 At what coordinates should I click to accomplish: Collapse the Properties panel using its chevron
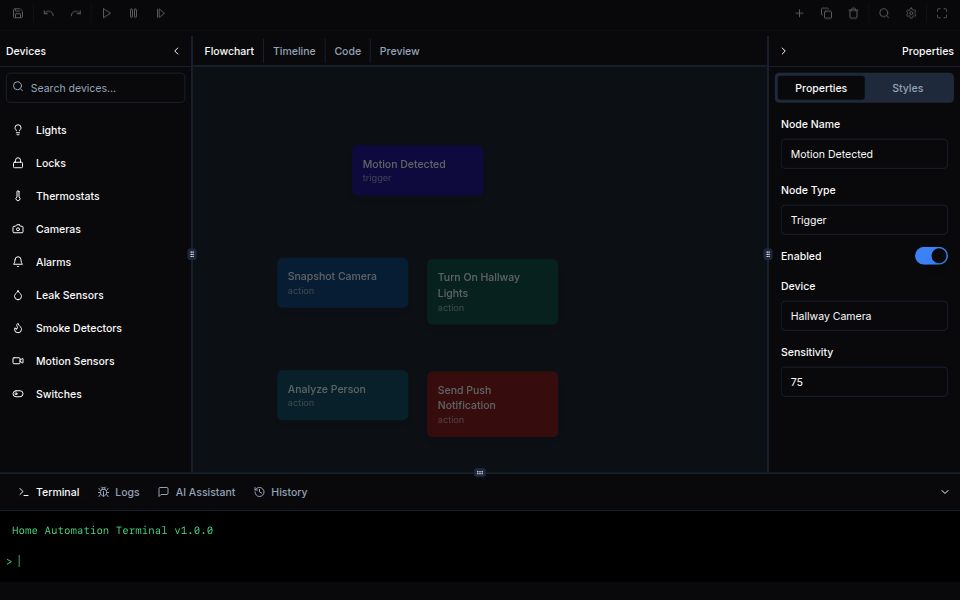pos(784,51)
